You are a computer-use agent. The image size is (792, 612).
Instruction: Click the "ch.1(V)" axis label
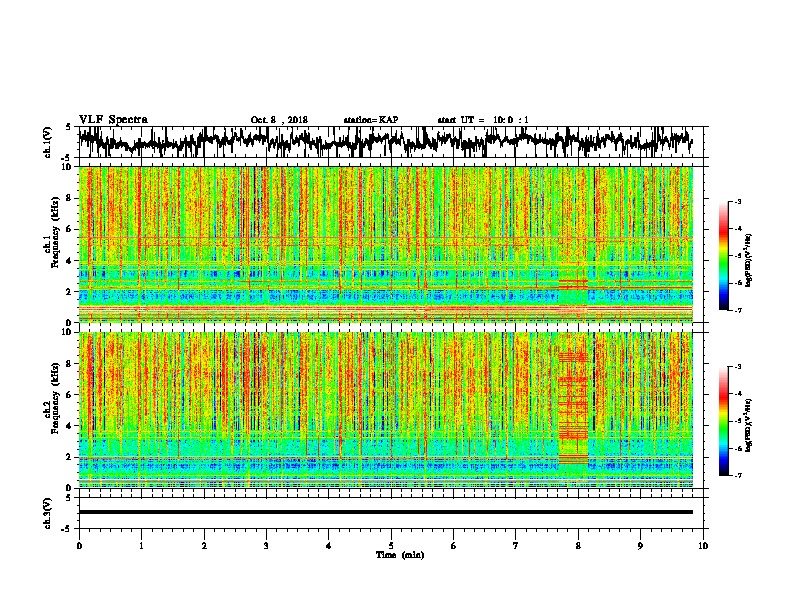coord(48,141)
